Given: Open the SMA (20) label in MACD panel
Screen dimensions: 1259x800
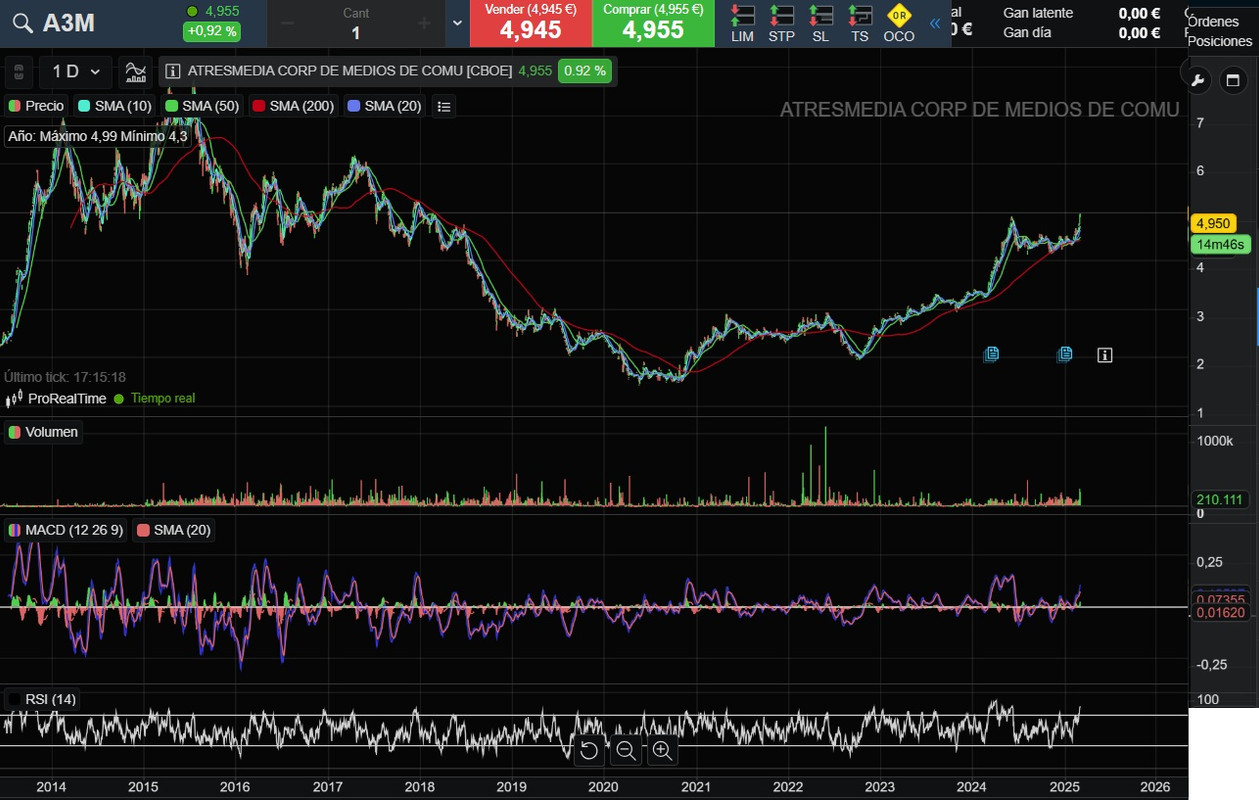Looking at the screenshot, I should (174, 530).
